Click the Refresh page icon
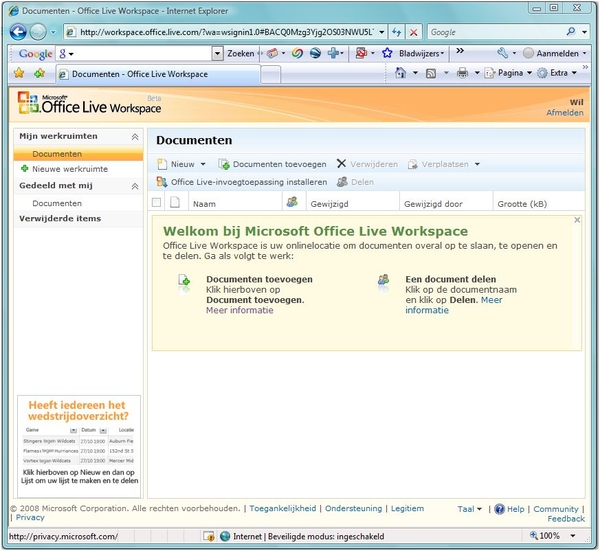 (396, 32)
